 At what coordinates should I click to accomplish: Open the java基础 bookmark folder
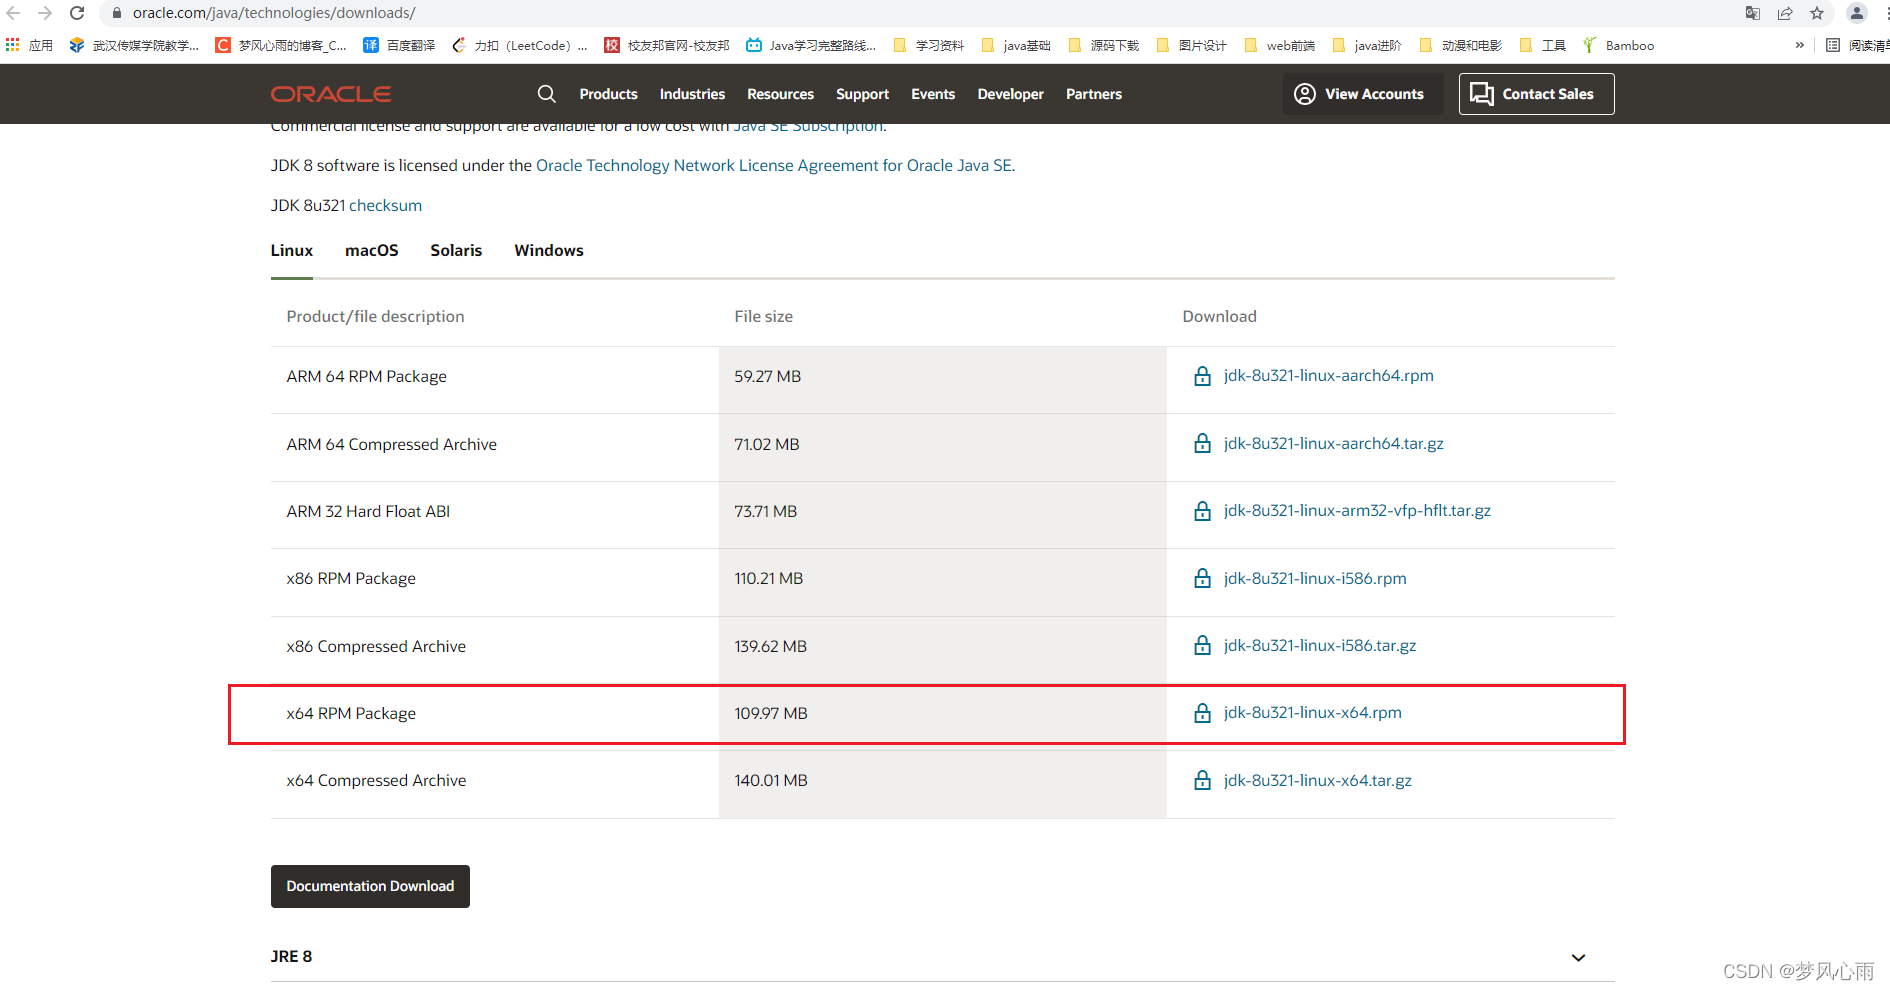coord(1016,45)
